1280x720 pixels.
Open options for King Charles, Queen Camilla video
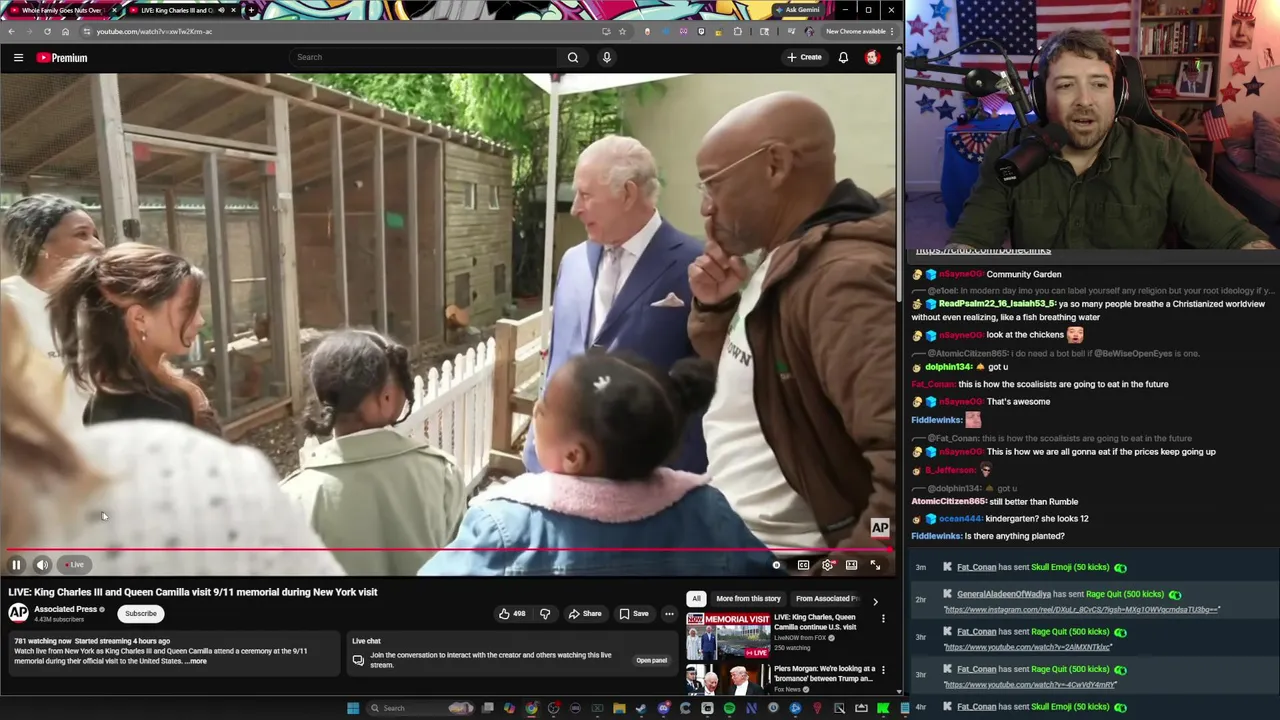click(883, 619)
